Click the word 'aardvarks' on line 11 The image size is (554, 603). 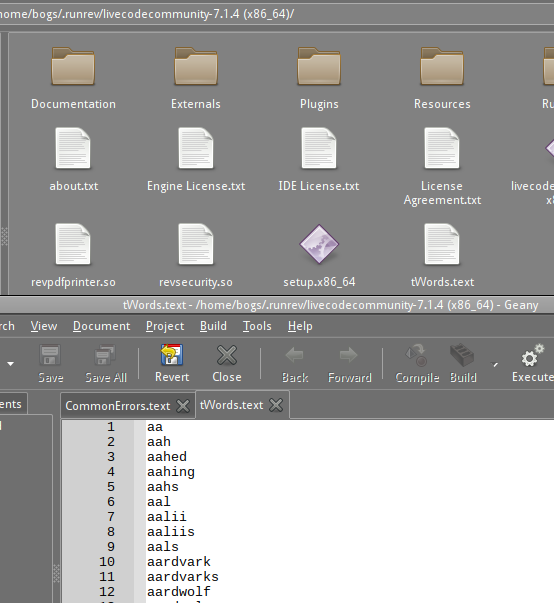point(183,577)
